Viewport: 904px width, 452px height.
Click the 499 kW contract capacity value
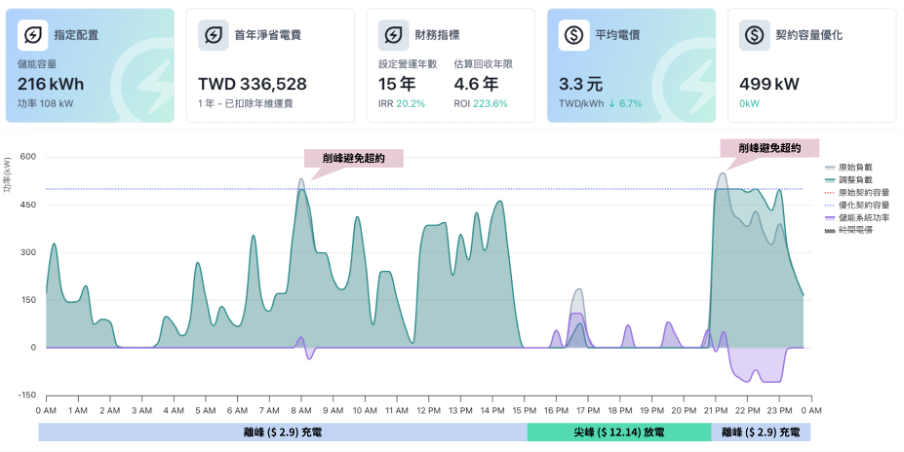[769, 84]
